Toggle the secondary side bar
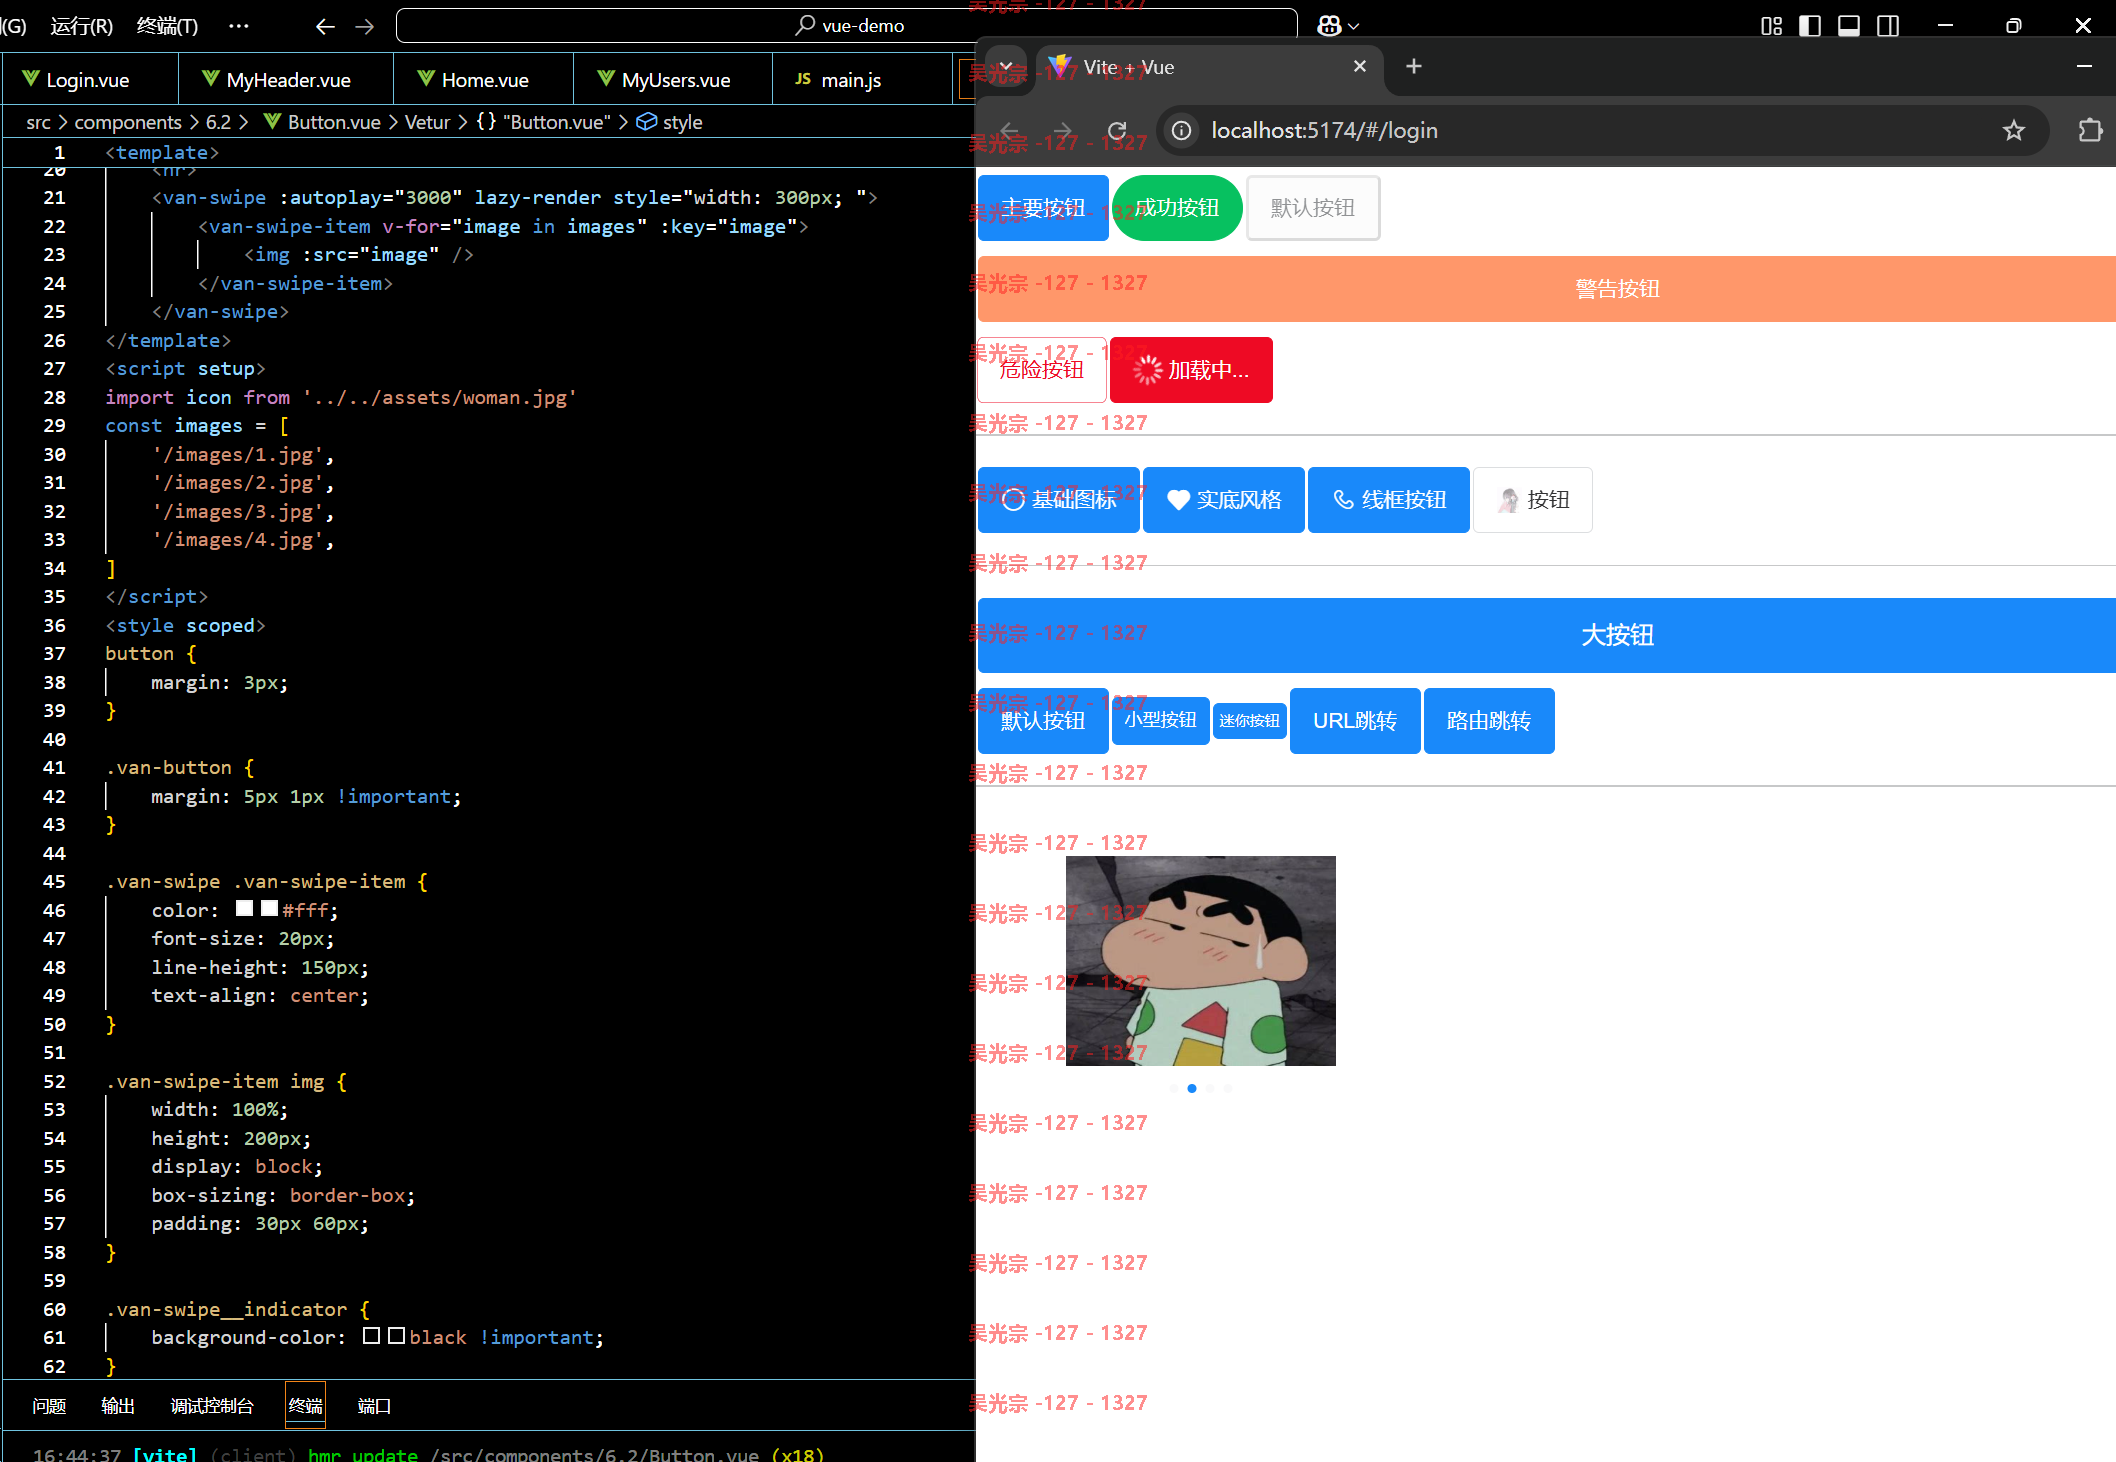 pyautogui.click(x=1888, y=26)
